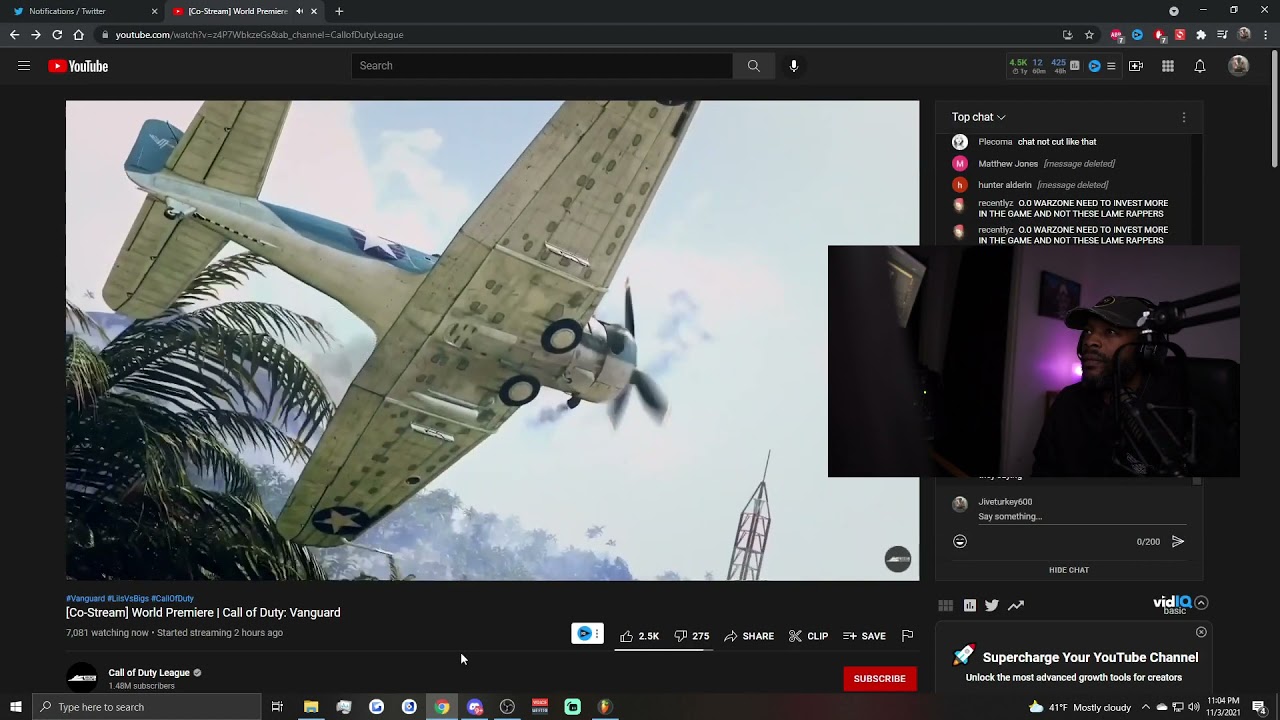Image resolution: width=1280 pixels, height=720 pixels.
Task: Open vidIQ toolbar hamburger list icon
Action: point(1111,66)
